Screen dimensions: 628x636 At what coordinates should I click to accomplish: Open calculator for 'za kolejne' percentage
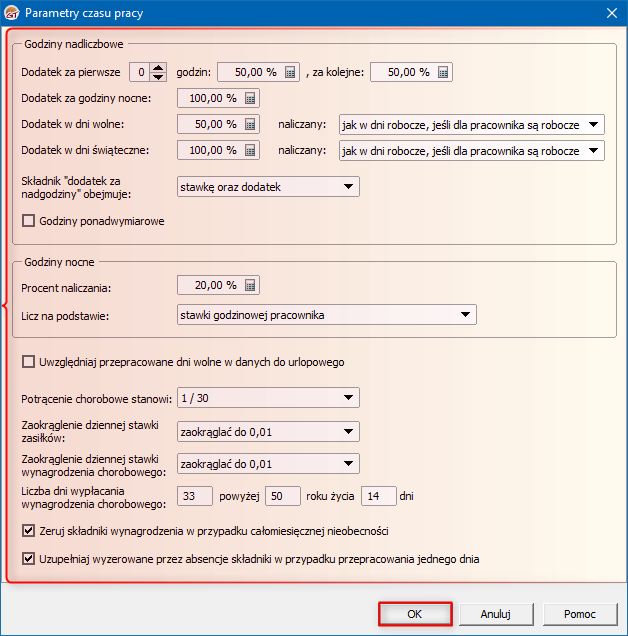point(443,72)
